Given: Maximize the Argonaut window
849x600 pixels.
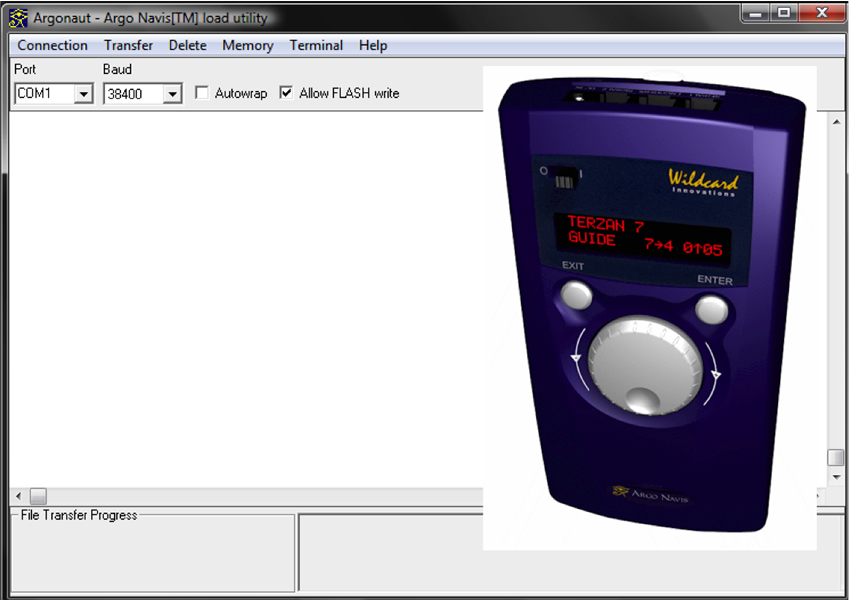Looking at the screenshot, I should pos(783,13).
